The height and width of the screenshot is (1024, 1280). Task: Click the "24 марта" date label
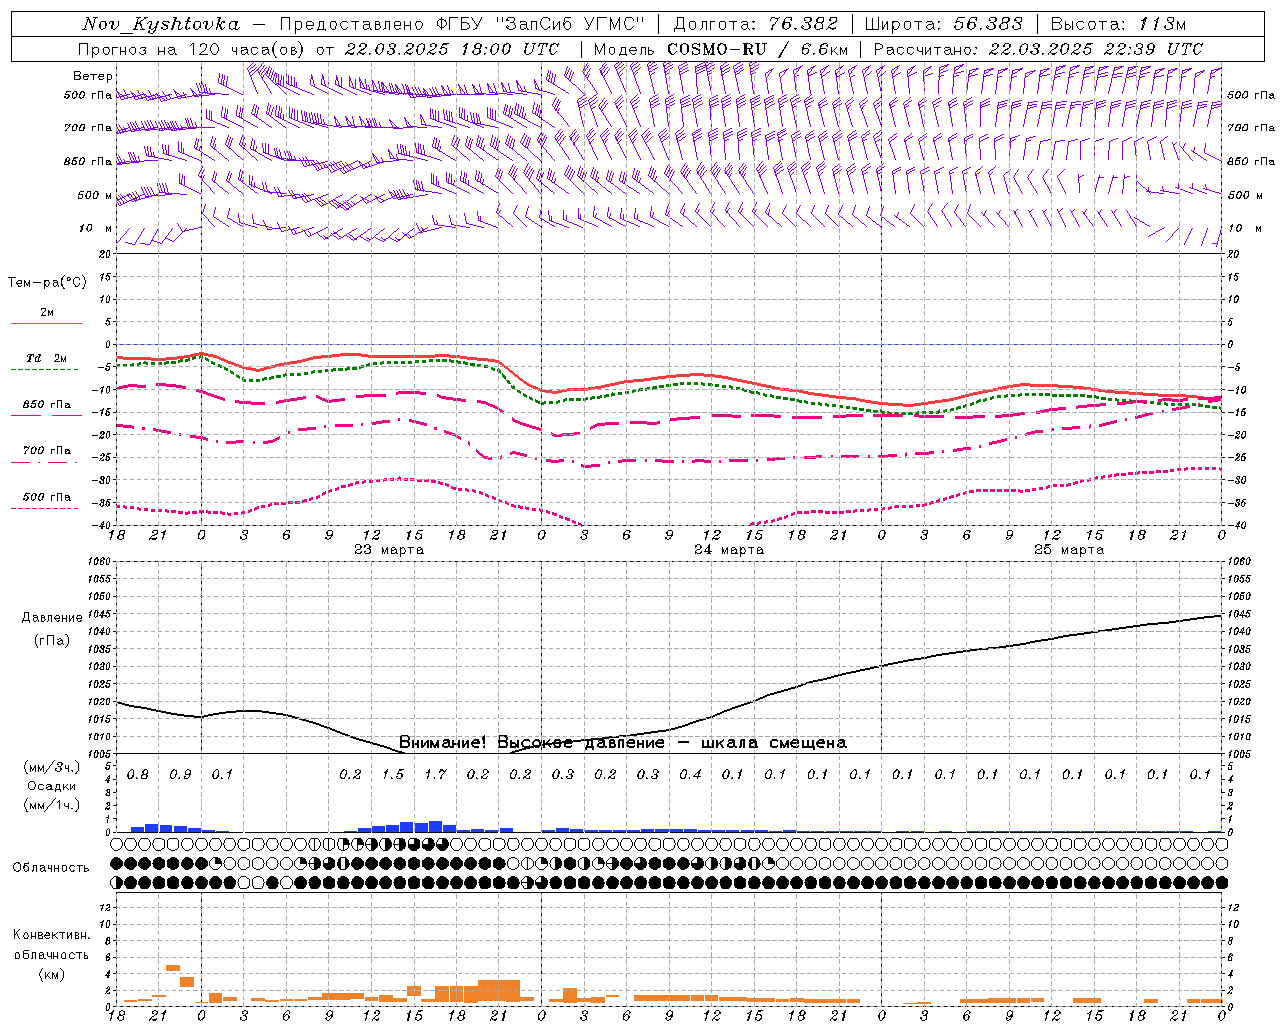[x=730, y=550]
